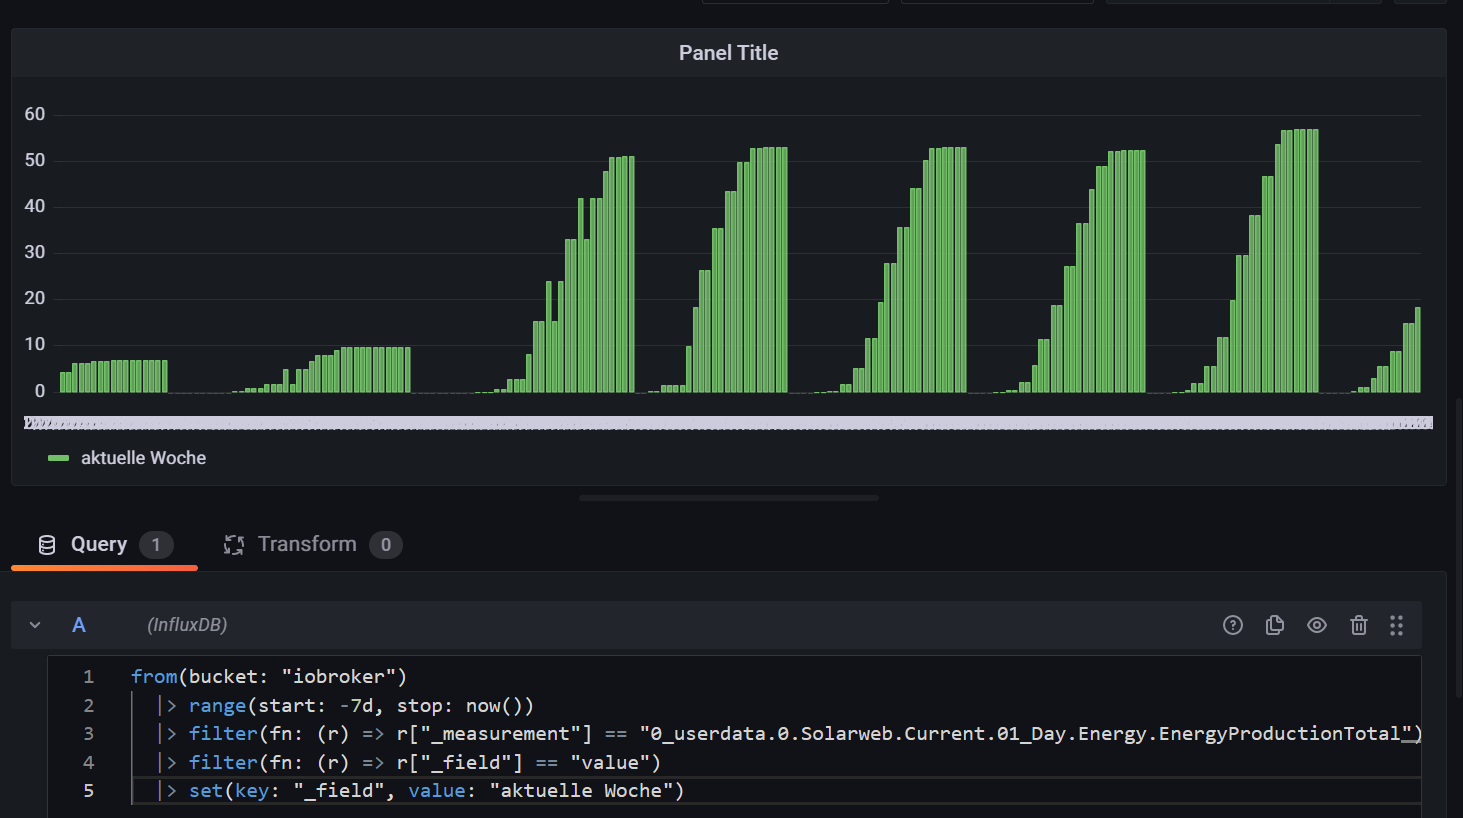Viewport: 1463px width, 818px height.
Task: Click the set key line in the editor
Action: (x=420, y=791)
